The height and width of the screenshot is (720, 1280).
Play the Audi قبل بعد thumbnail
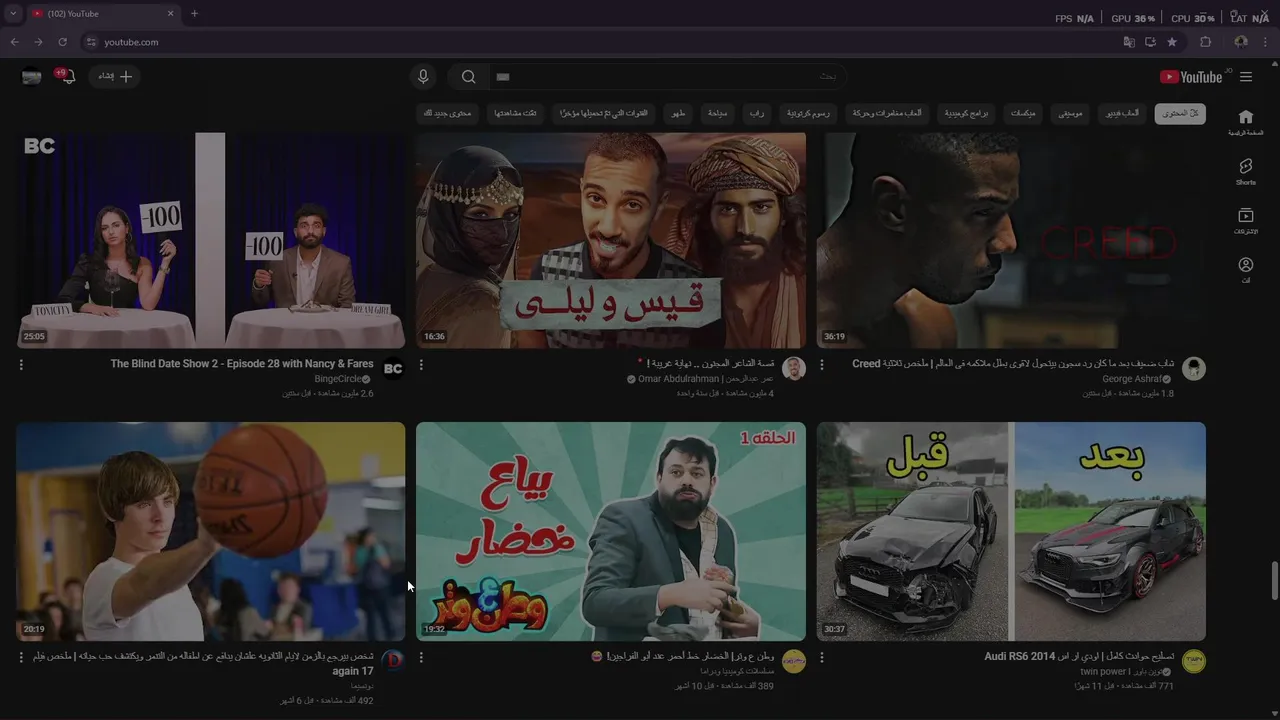click(x=1011, y=531)
